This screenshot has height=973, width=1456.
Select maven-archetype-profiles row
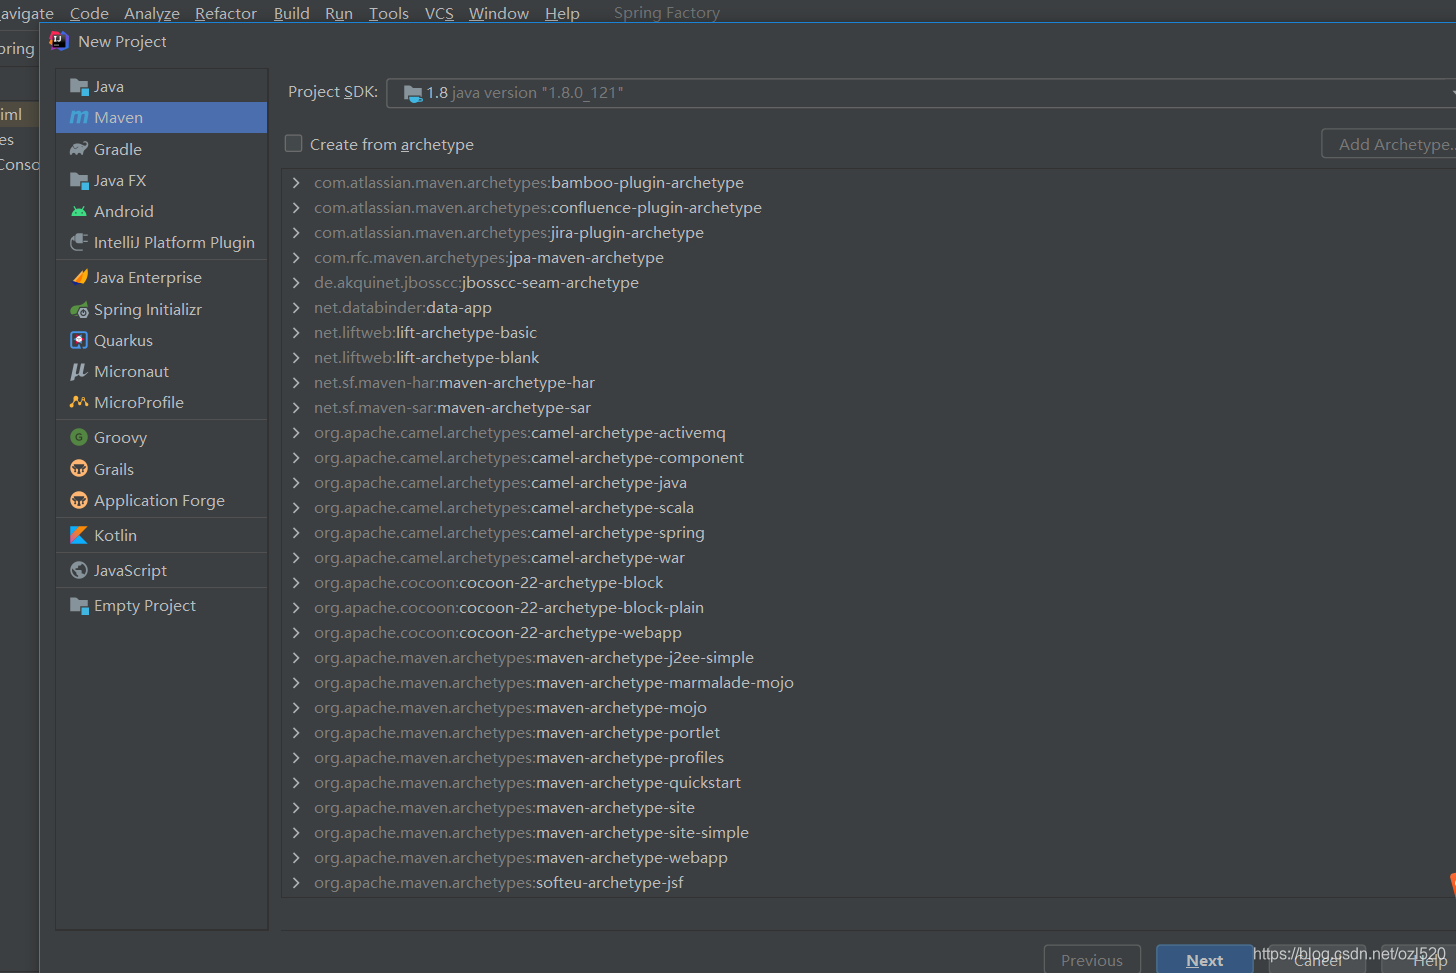pyautogui.click(x=868, y=758)
